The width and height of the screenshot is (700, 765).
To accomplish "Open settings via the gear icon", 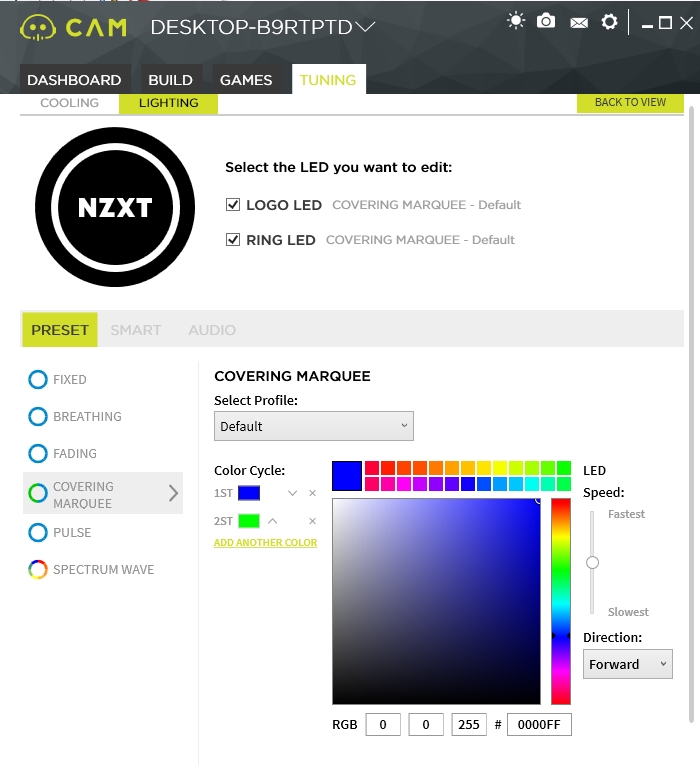I will [609, 21].
